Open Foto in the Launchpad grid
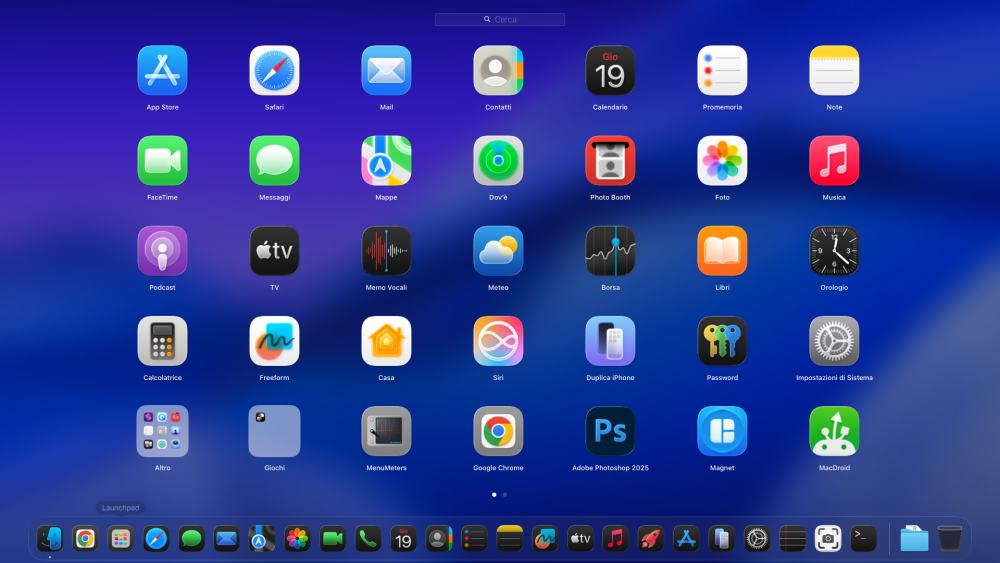 (x=722, y=161)
